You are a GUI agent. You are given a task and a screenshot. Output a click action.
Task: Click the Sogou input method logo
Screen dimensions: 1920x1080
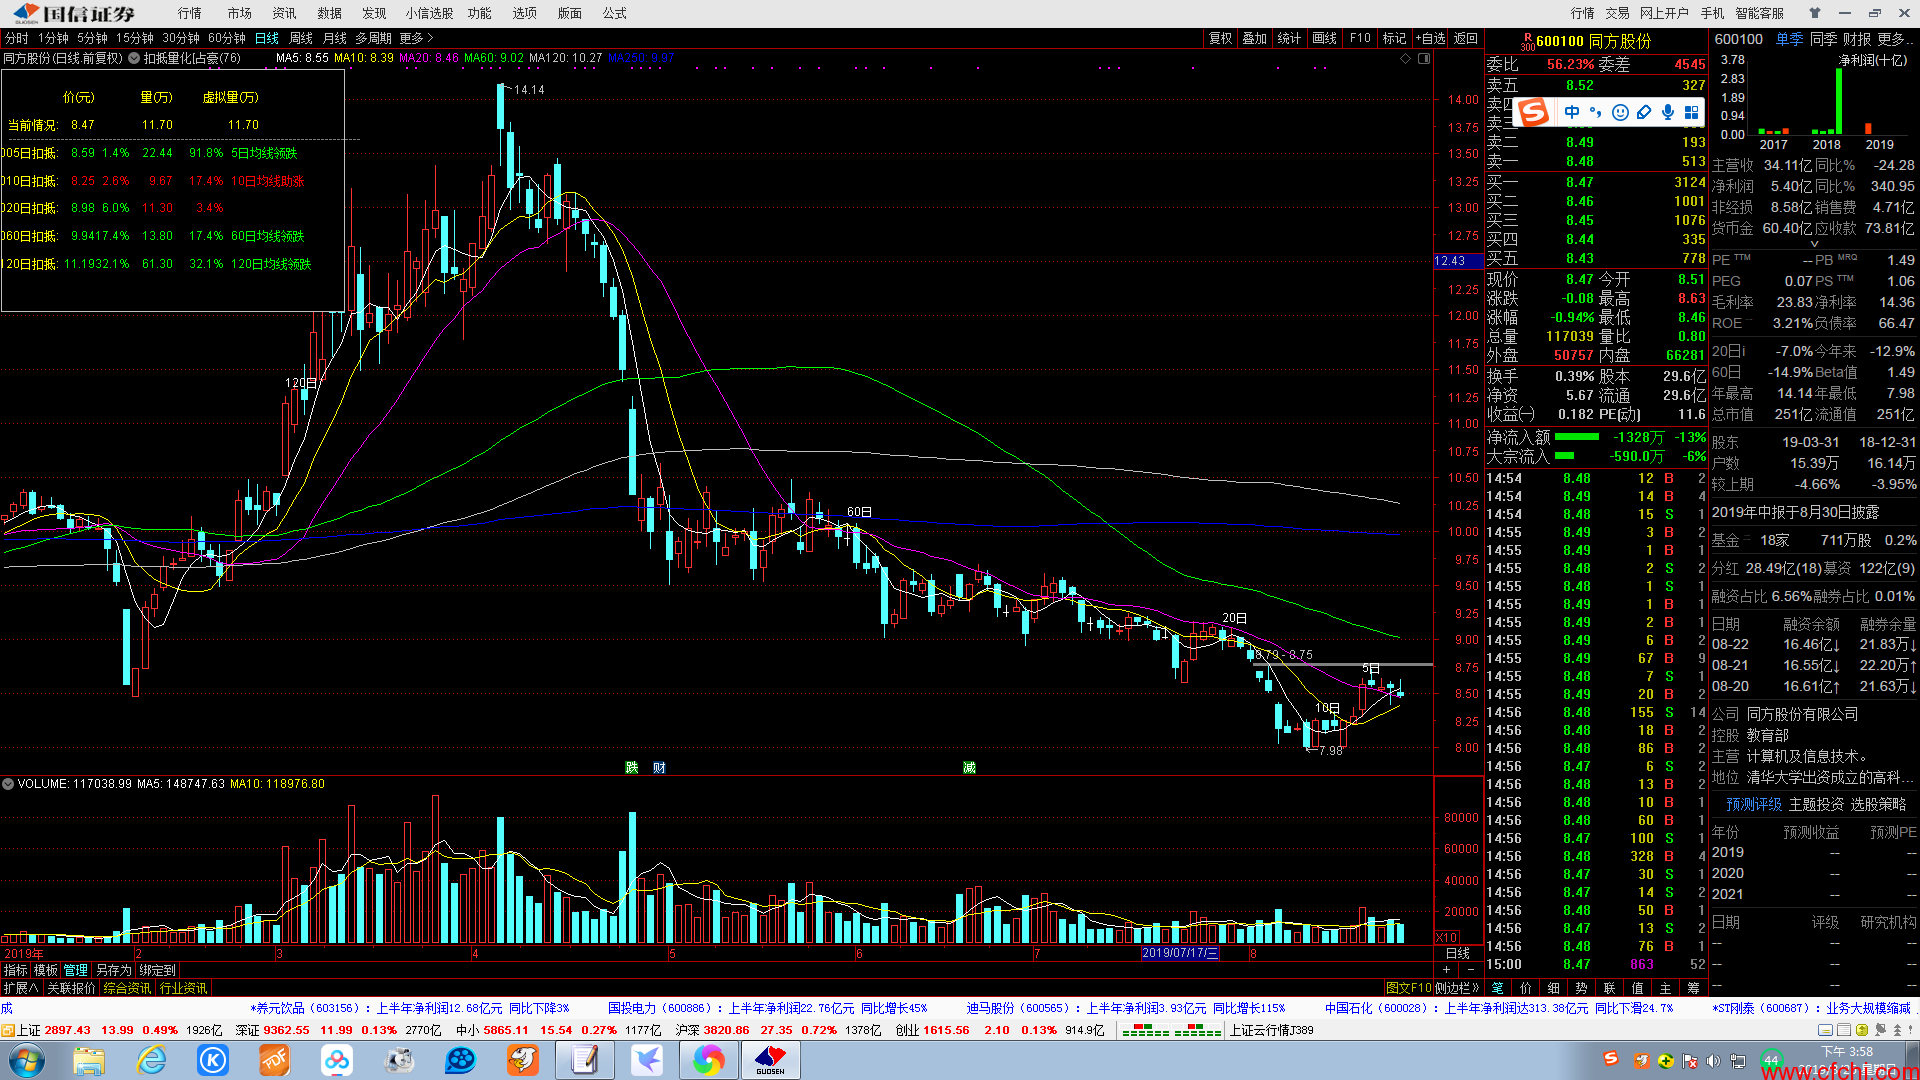coord(1533,112)
